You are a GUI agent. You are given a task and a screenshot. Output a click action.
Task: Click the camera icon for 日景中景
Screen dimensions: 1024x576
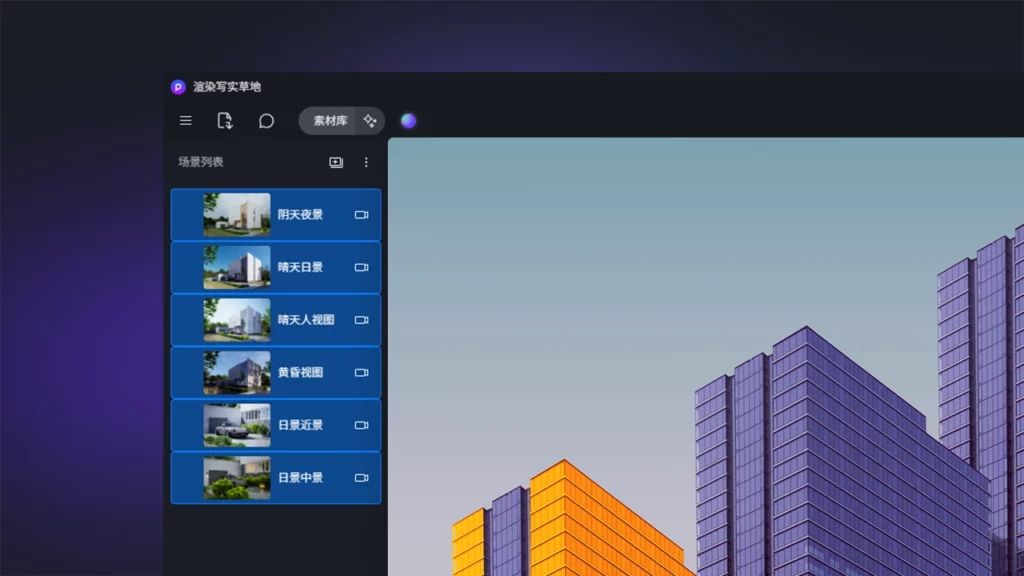point(361,478)
